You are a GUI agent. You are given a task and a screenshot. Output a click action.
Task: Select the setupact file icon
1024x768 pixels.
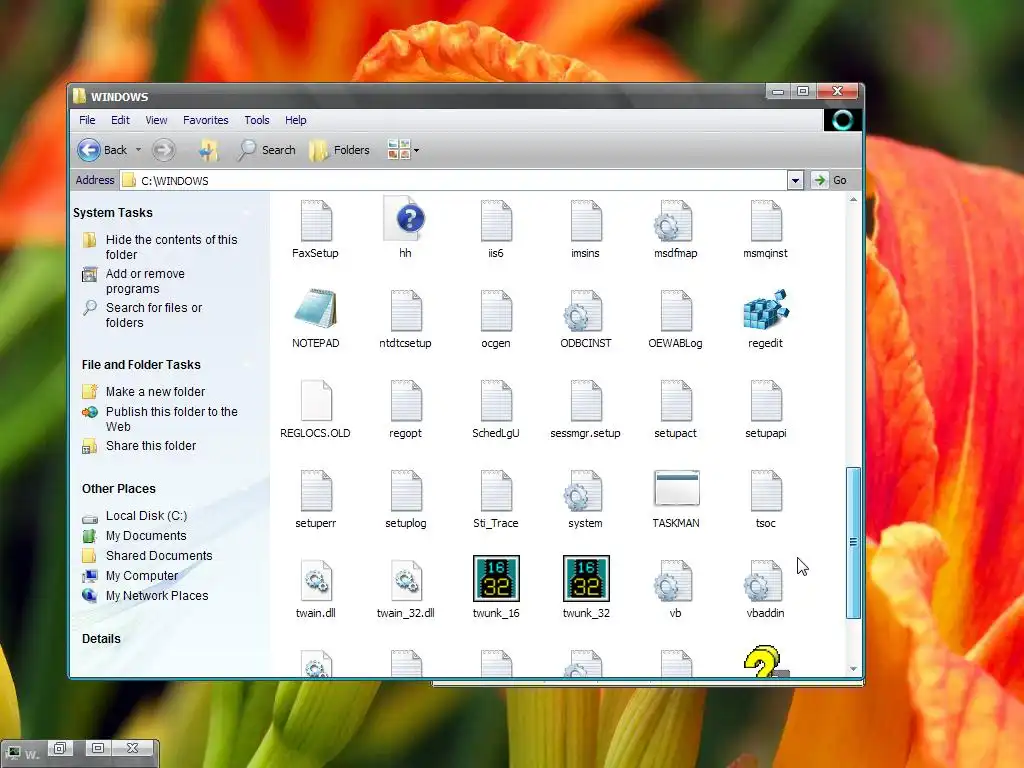(675, 401)
